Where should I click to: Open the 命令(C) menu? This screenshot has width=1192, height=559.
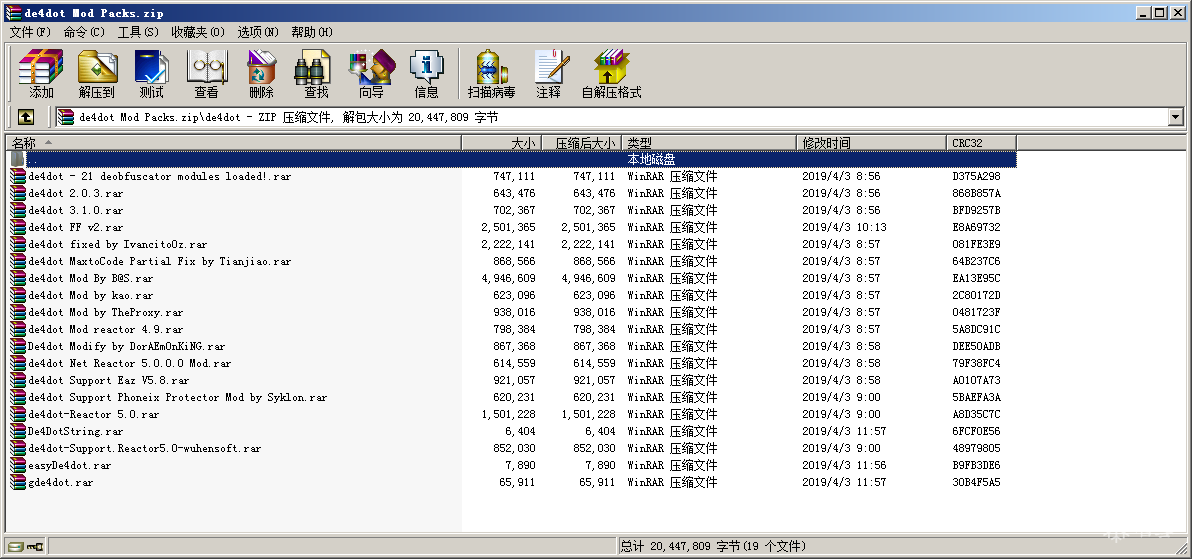[84, 32]
